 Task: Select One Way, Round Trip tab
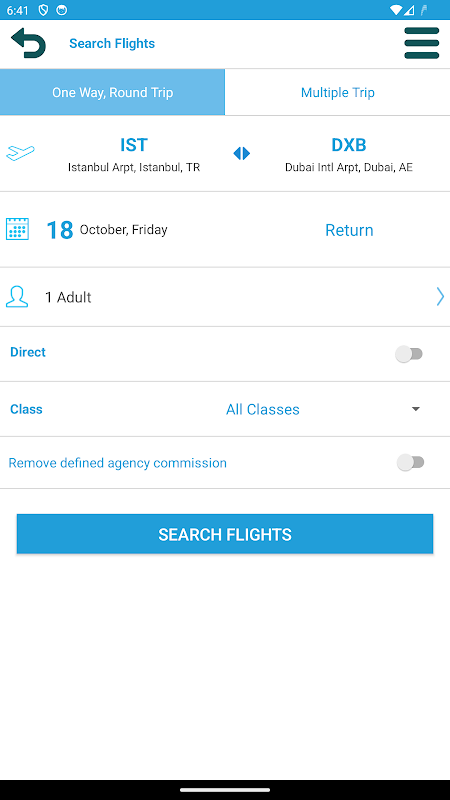coord(112,92)
